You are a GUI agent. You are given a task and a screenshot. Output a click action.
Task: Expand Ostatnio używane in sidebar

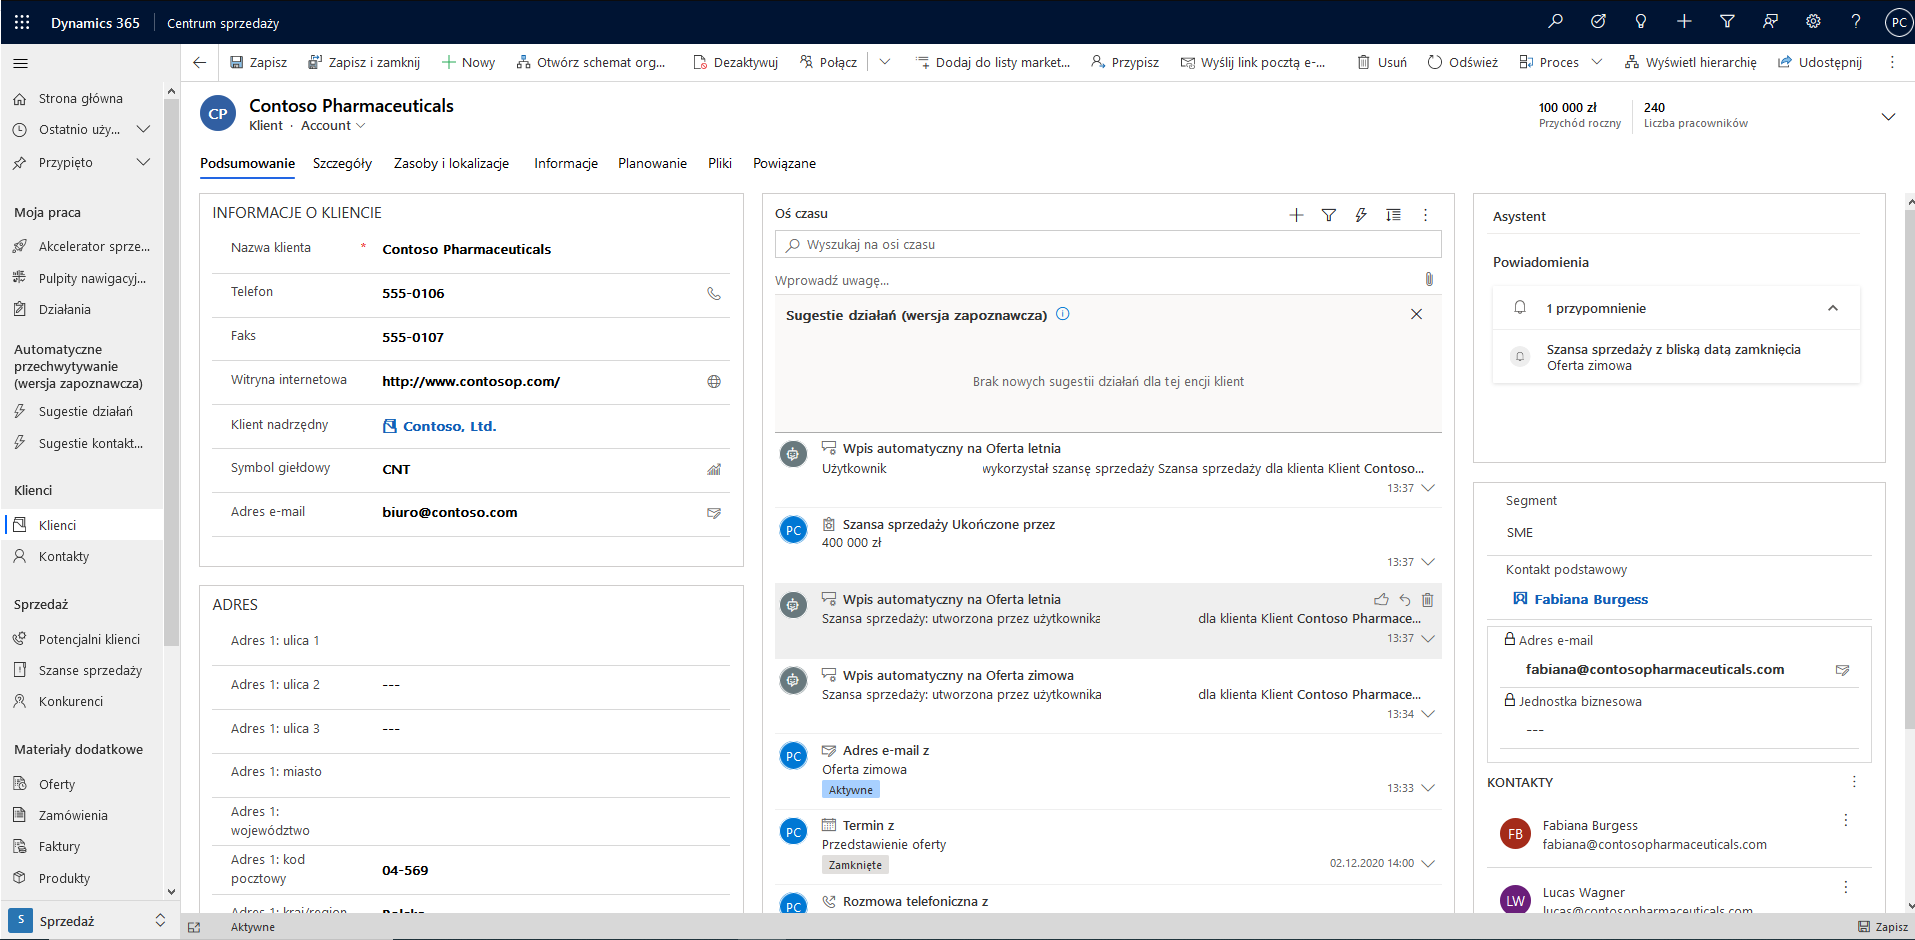tap(143, 129)
